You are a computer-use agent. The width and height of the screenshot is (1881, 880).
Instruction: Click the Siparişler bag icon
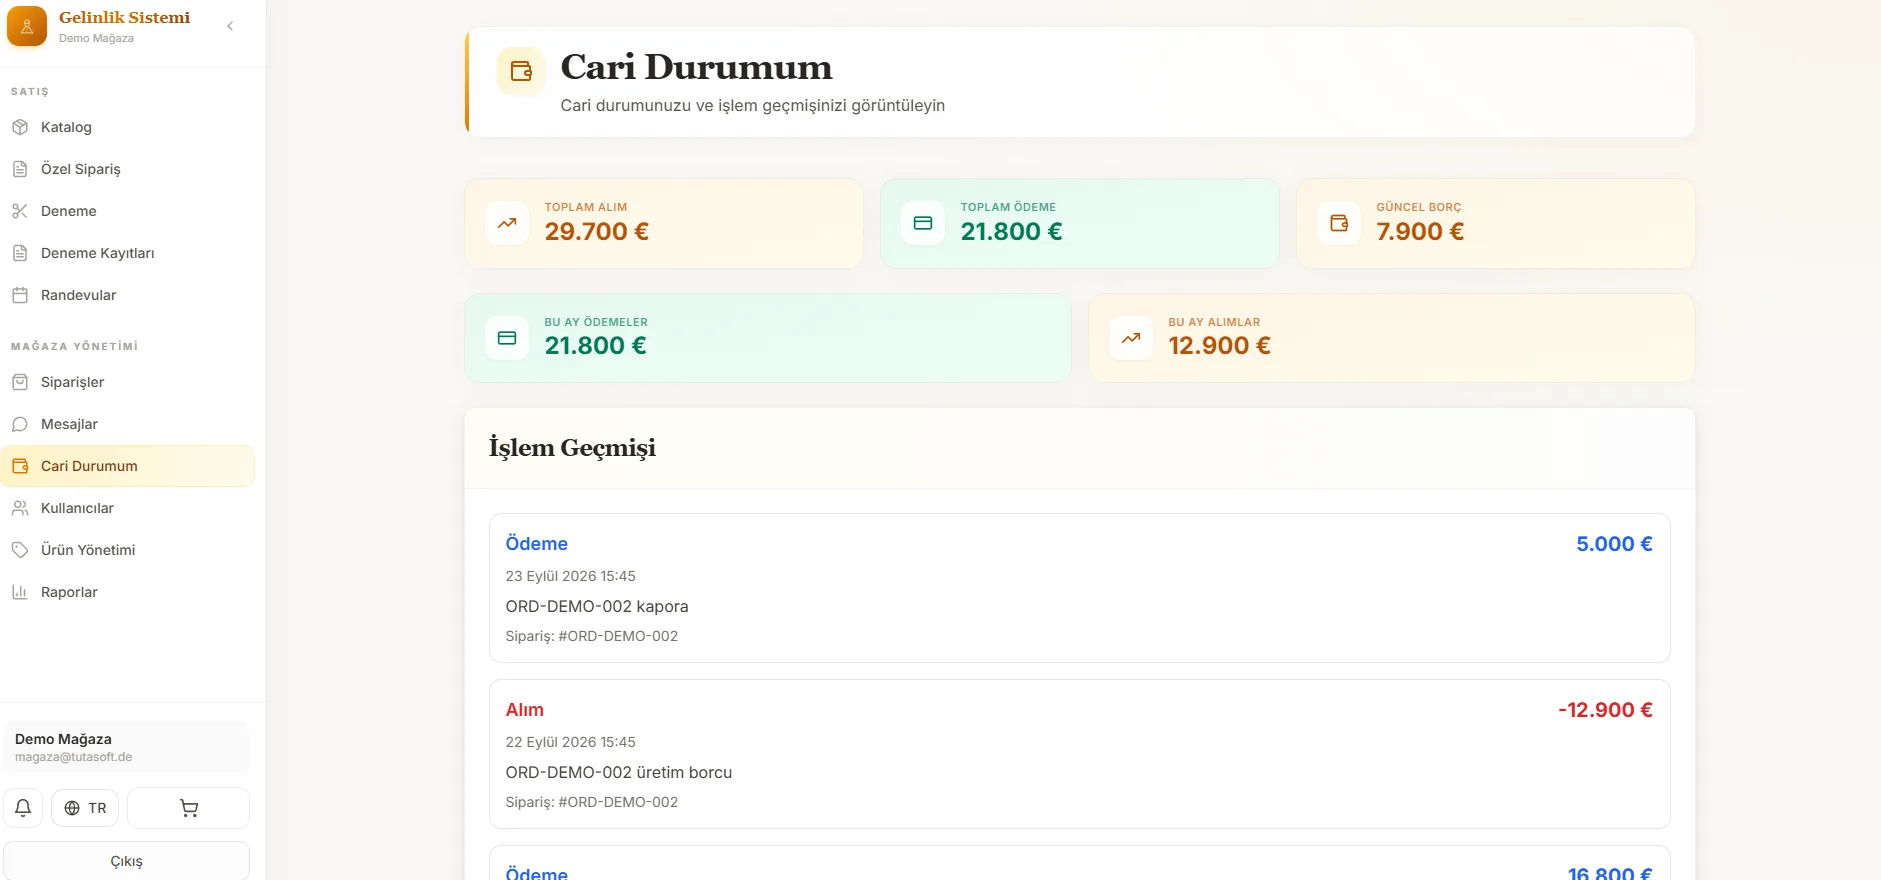[x=20, y=382]
